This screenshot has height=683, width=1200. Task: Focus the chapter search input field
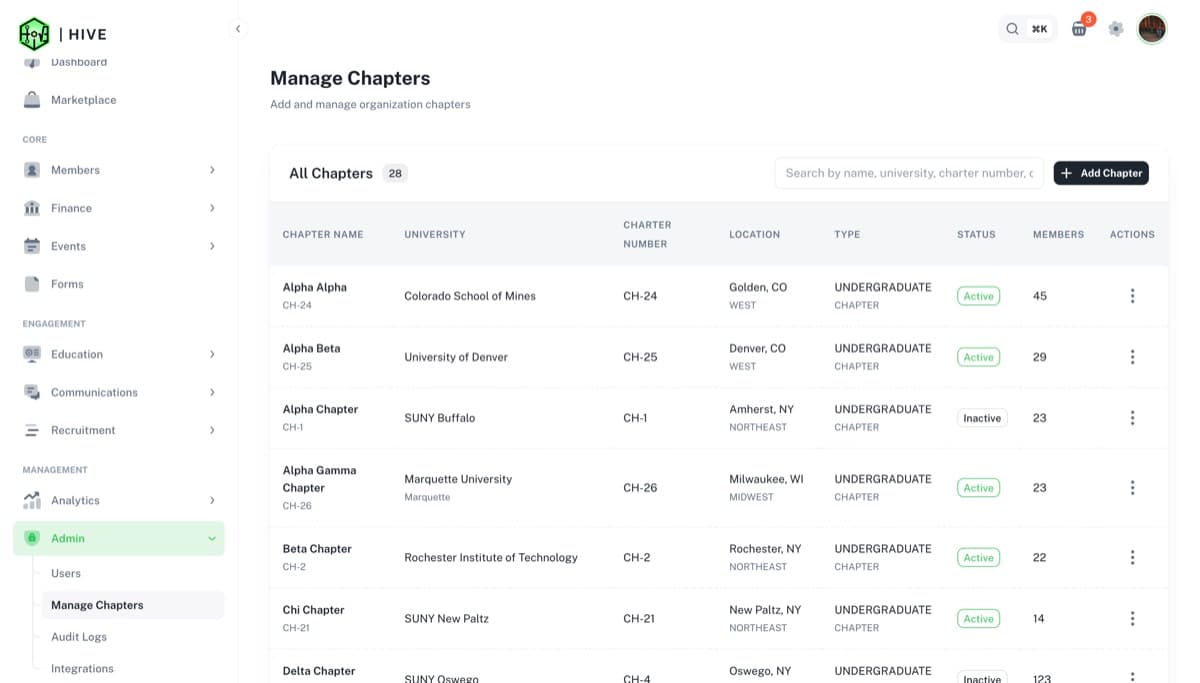[x=909, y=173]
